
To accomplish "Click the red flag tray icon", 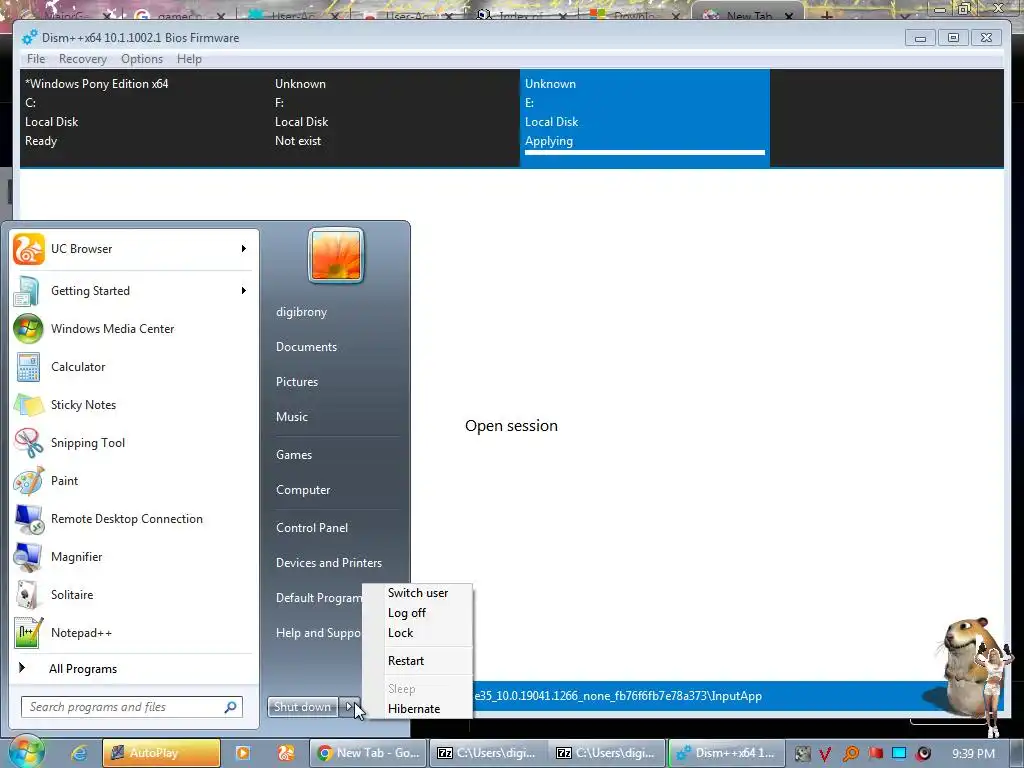I will pos(875,753).
